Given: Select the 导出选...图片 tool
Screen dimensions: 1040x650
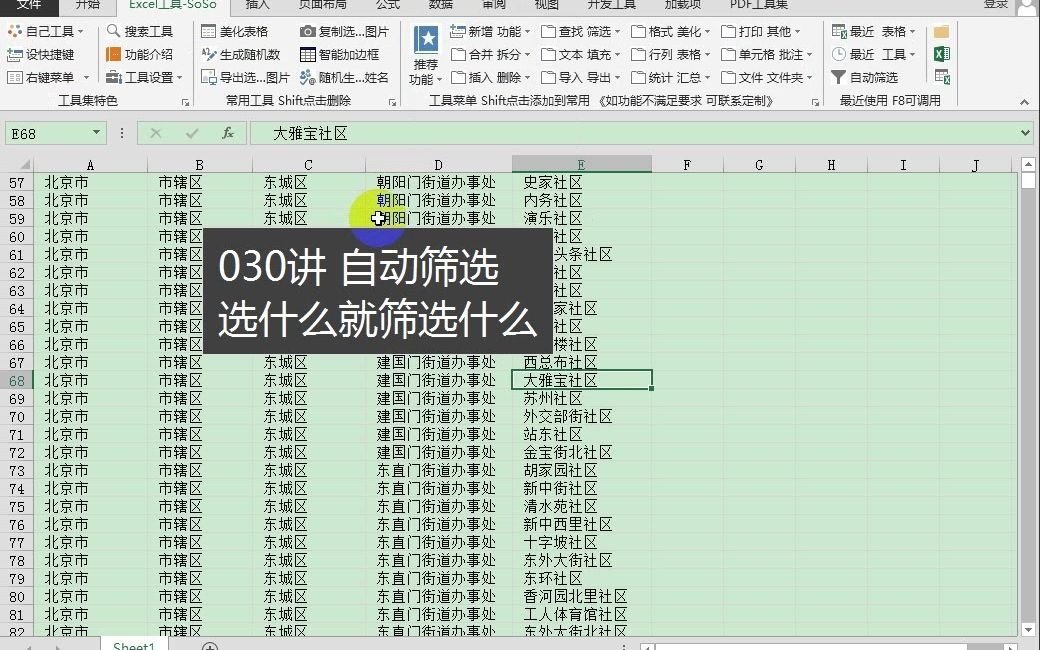Looking at the screenshot, I should pos(236,77).
